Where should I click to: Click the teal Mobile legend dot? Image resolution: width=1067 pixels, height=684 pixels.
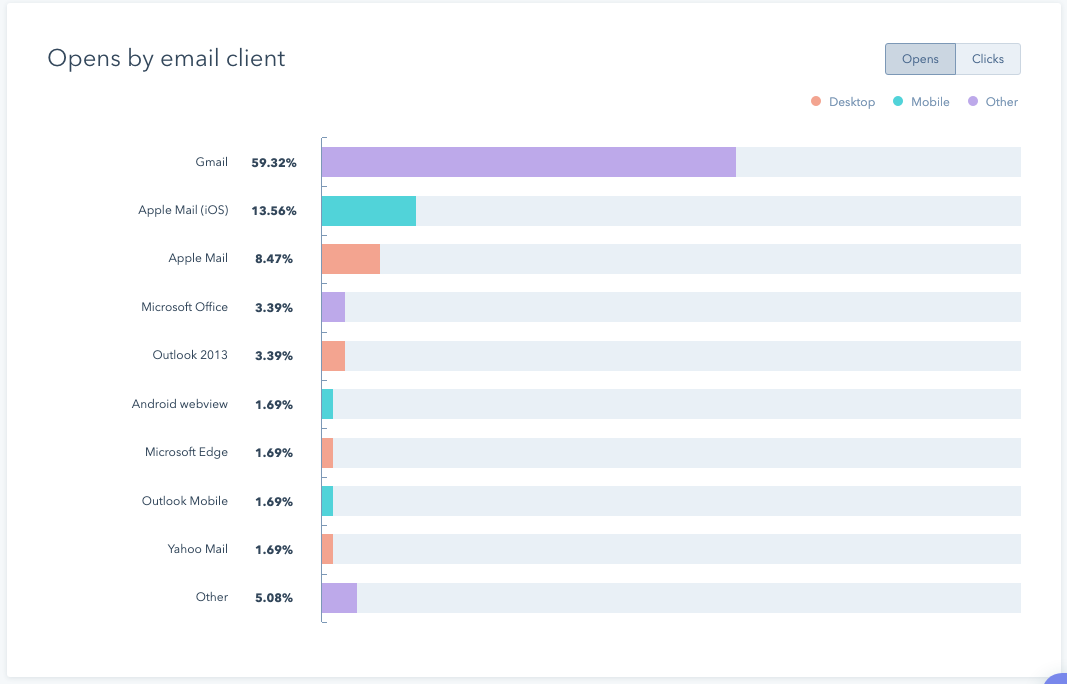click(x=898, y=101)
